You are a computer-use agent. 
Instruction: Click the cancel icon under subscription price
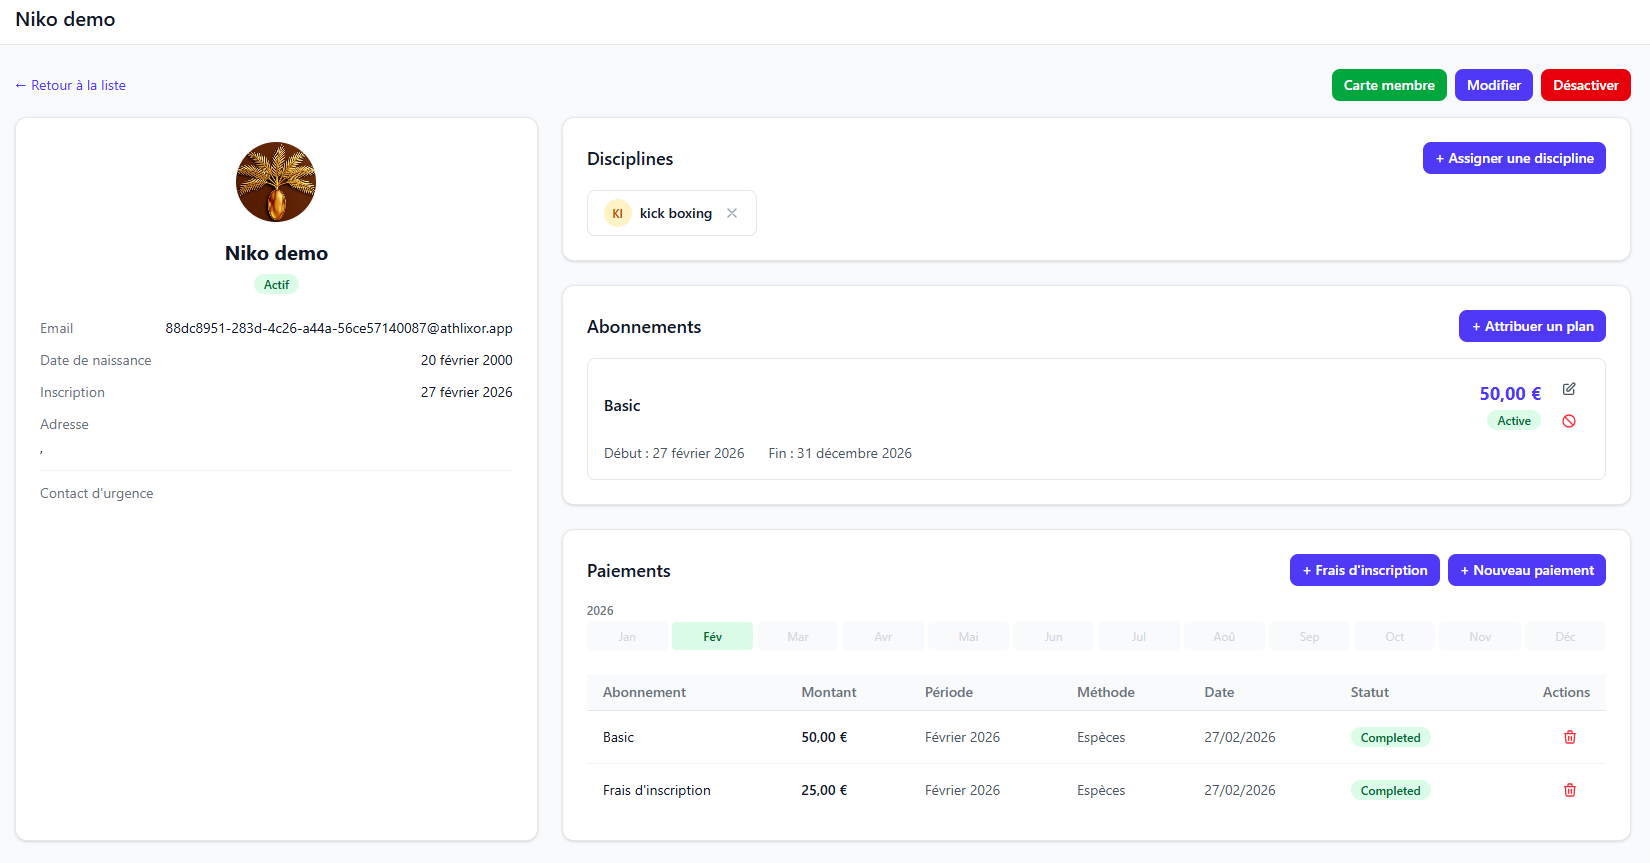point(1569,421)
